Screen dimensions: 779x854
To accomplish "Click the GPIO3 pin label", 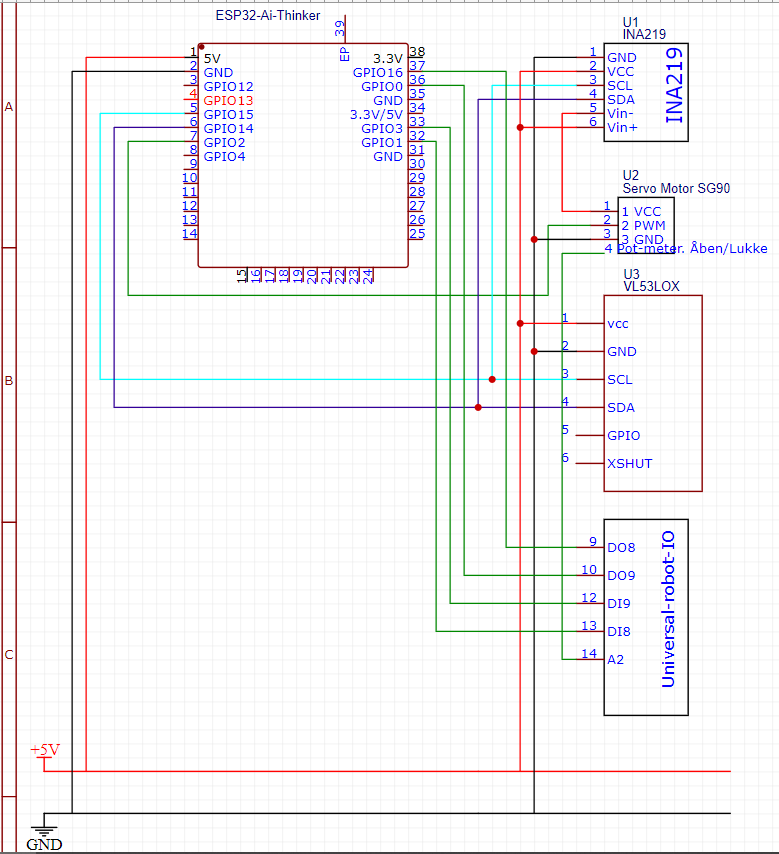I will [382, 129].
